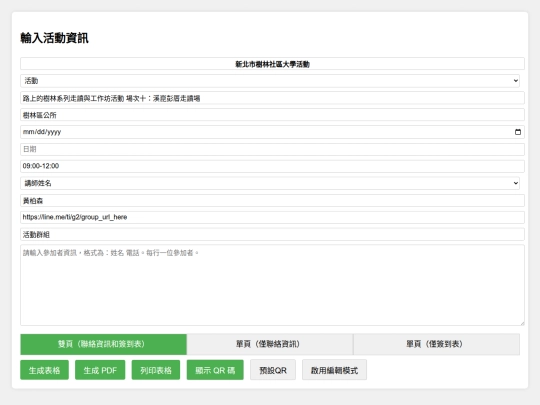Click the 列印表格 button
This screenshot has width=540, height=405.
[x=156, y=370]
